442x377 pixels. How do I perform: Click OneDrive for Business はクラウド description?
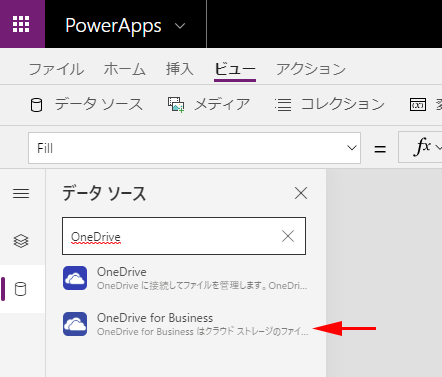(203, 332)
